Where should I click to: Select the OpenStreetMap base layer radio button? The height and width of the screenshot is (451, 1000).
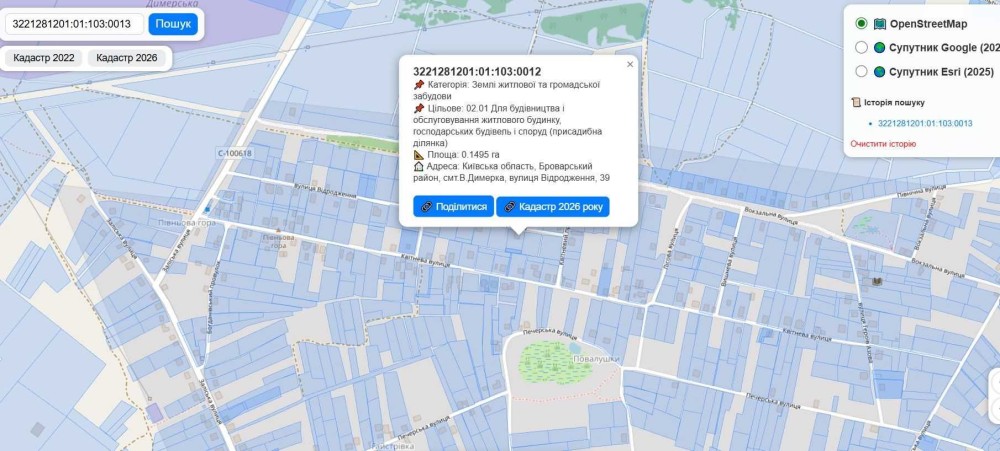tap(861, 24)
